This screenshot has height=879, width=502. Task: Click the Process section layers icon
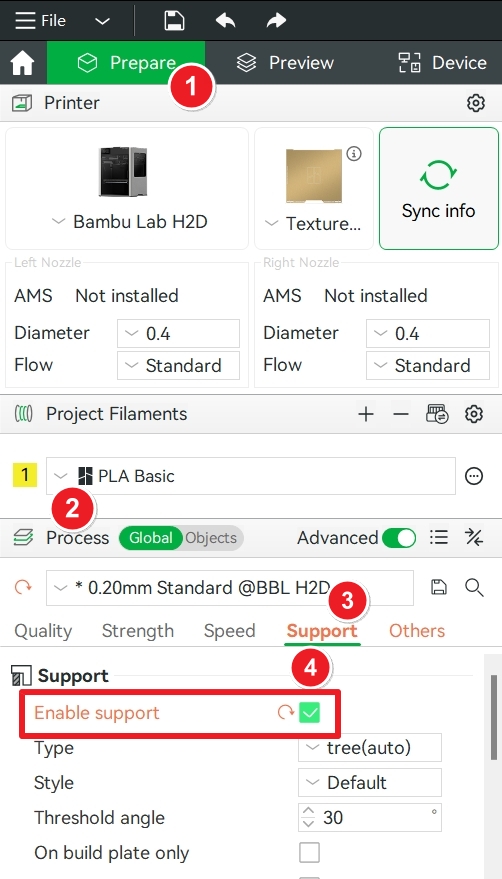click(x=24, y=538)
